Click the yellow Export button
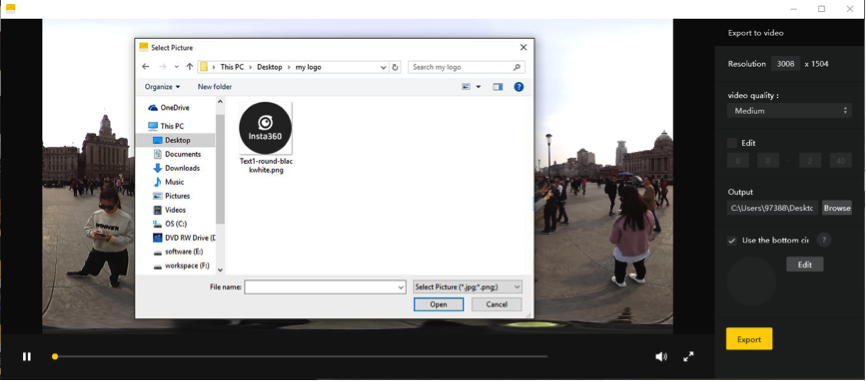 [749, 339]
